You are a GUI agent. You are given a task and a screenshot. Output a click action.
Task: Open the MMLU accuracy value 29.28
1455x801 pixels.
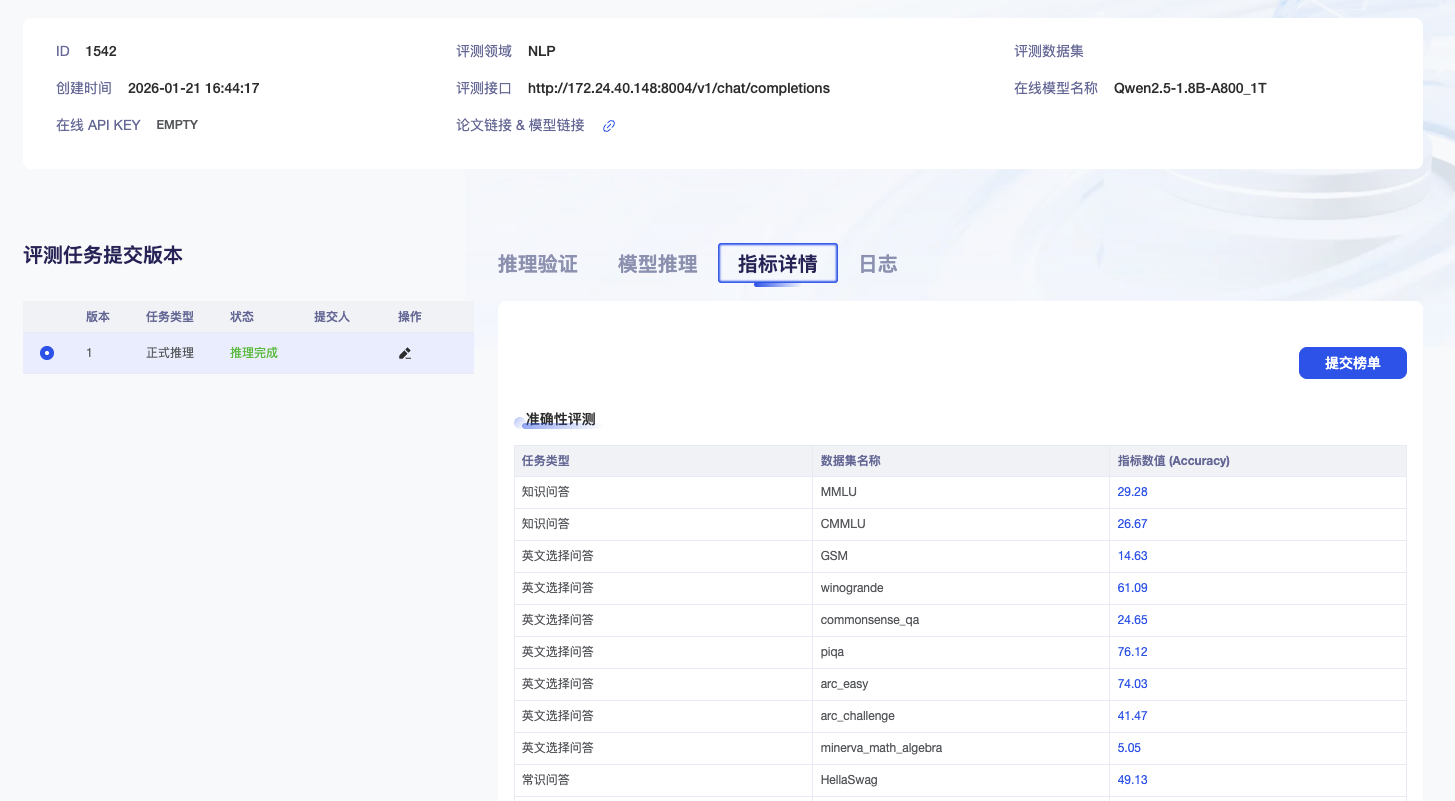pyautogui.click(x=1132, y=492)
